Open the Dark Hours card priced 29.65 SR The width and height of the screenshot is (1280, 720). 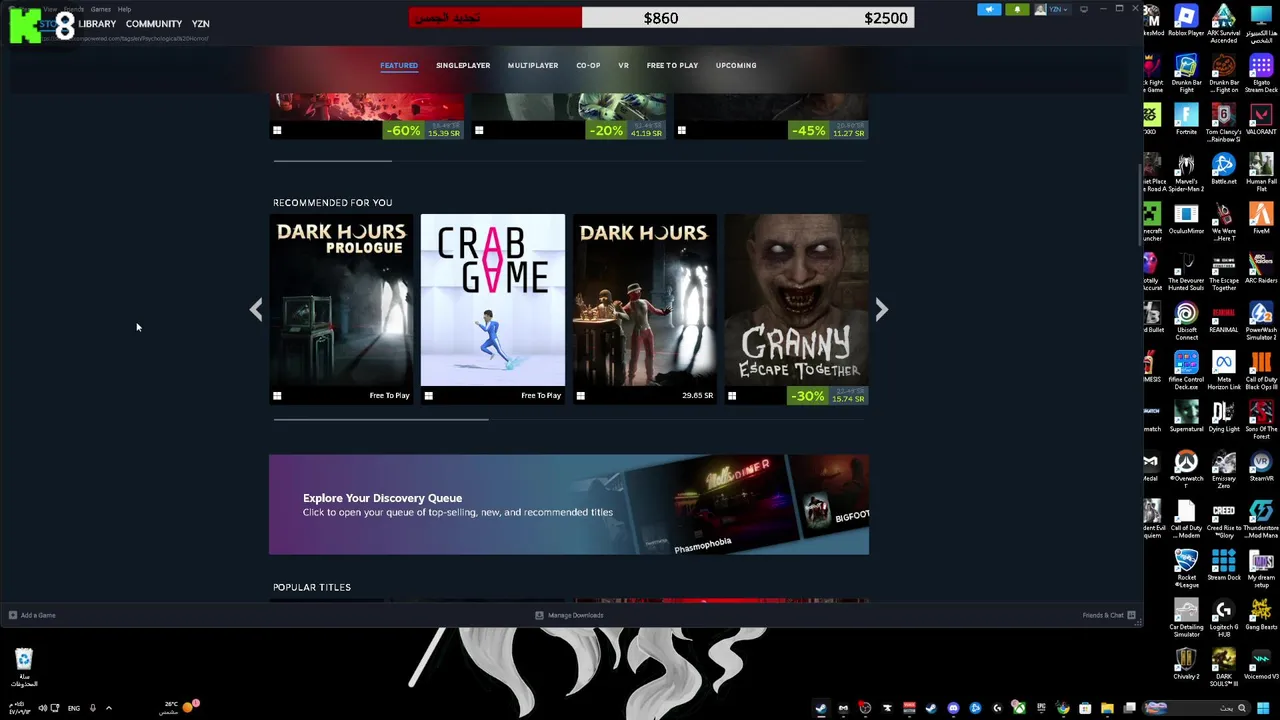pyautogui.click(x=645, y=309)
